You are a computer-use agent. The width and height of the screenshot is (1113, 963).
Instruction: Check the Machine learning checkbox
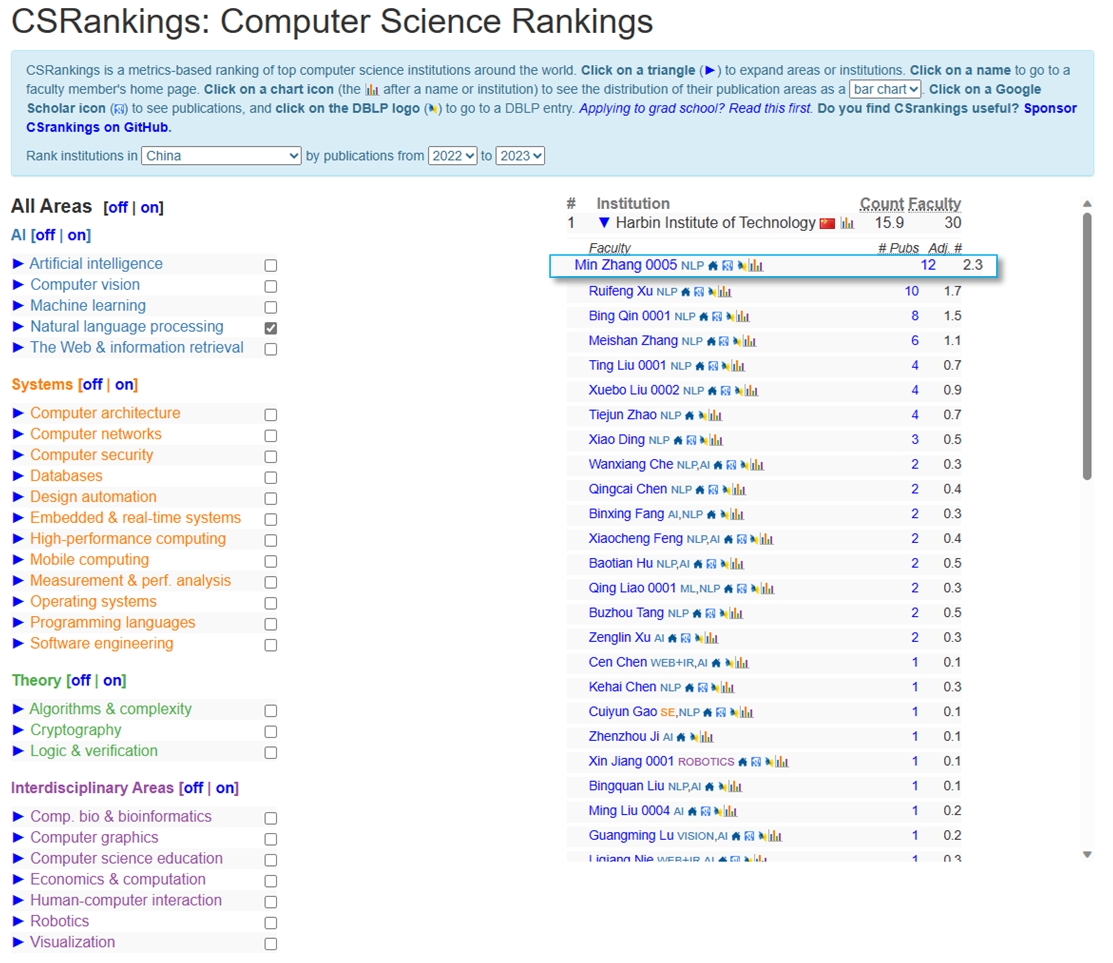[270, 307]
